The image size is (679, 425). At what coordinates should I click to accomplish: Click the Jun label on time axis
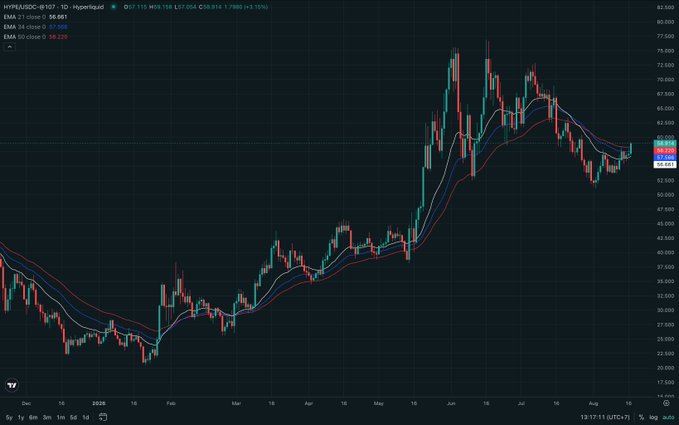click(451, 403)
